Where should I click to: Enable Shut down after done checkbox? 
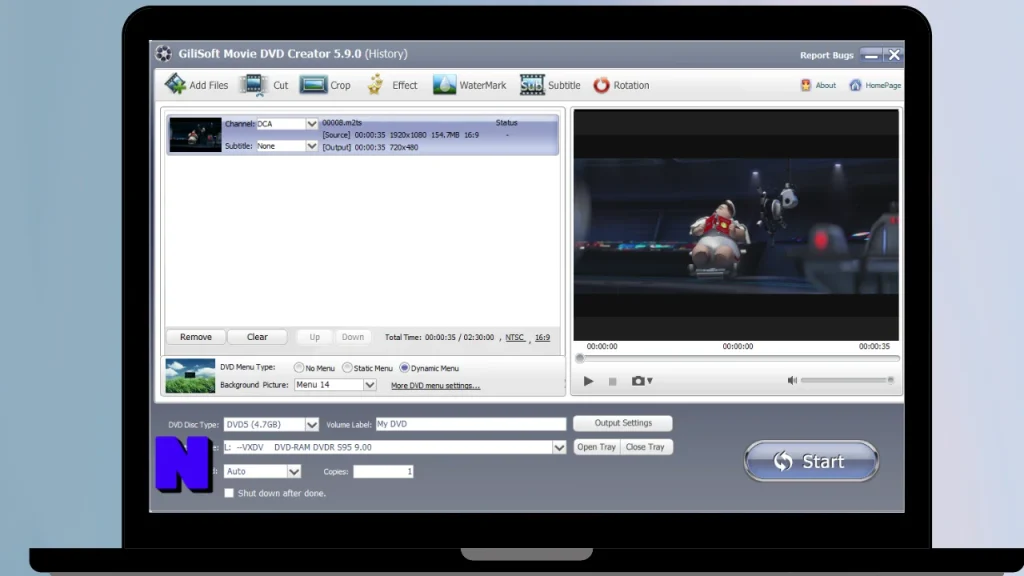[x=229, y=493]
